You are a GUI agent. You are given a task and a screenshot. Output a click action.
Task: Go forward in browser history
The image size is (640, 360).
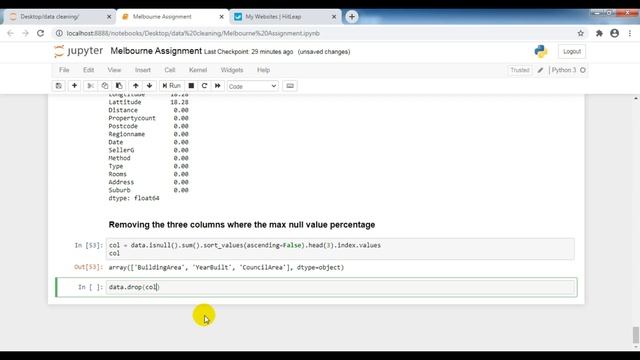tap(25, 33)
